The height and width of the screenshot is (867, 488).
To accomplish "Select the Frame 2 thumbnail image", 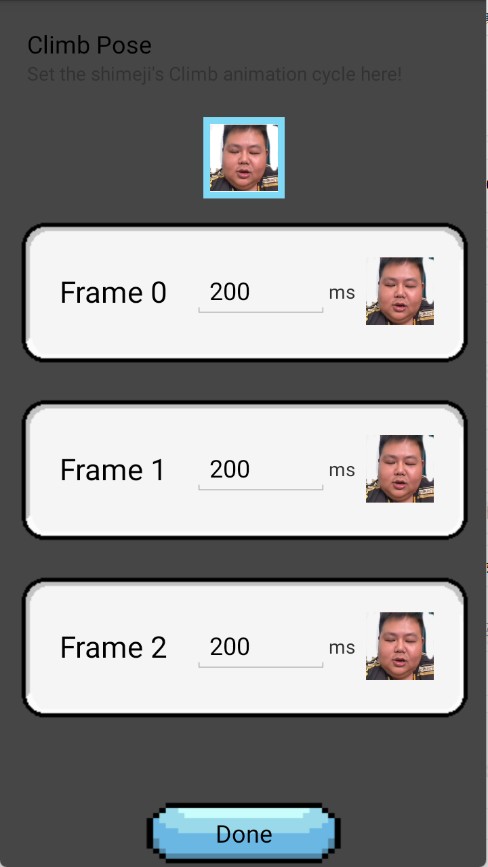I will (x=400, y=646).
